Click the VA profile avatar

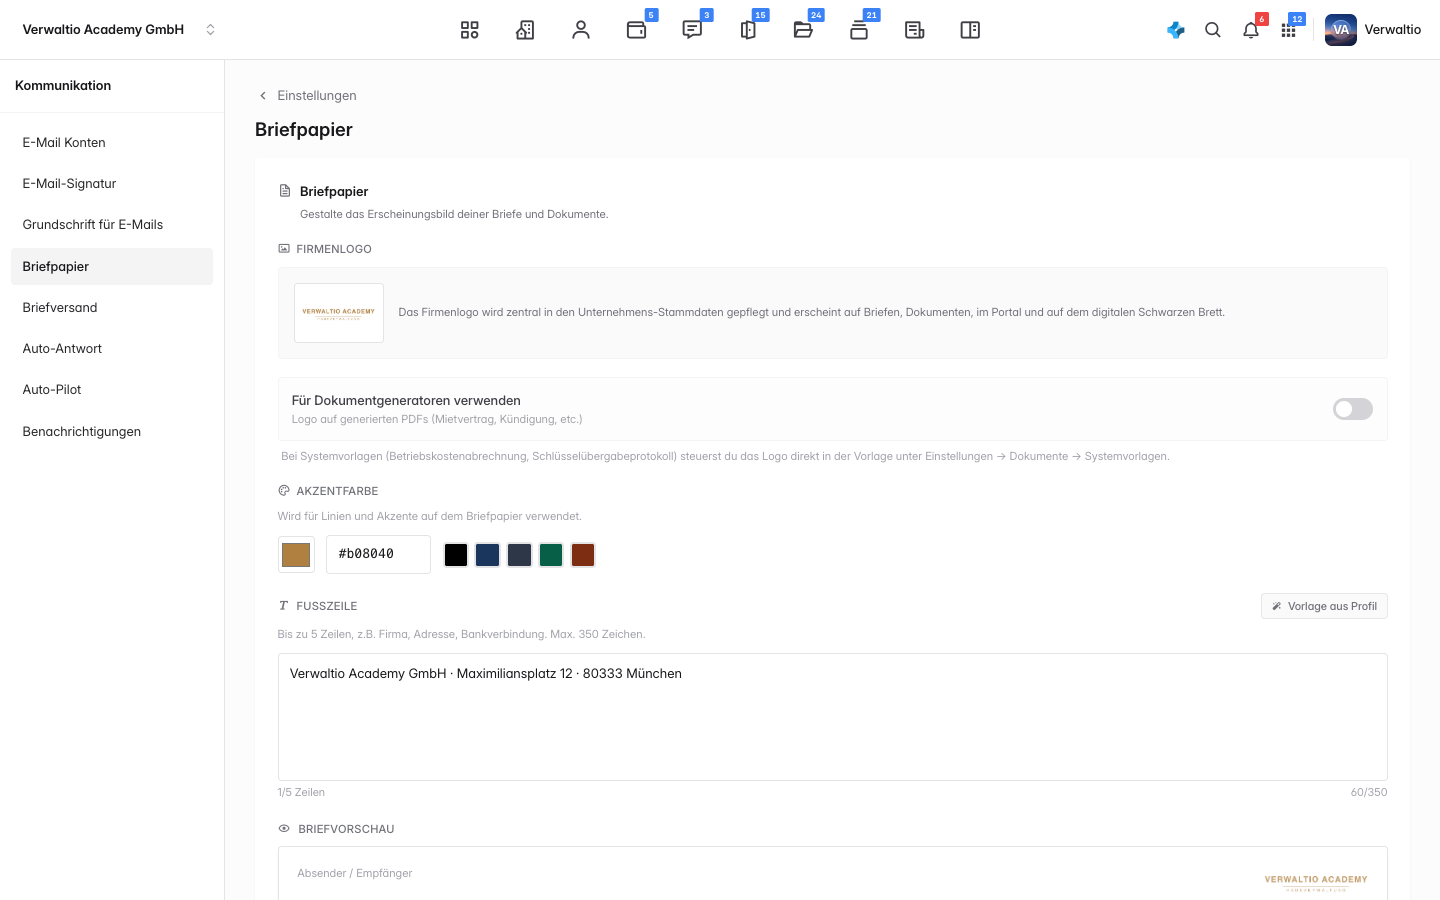(1341, 30)
